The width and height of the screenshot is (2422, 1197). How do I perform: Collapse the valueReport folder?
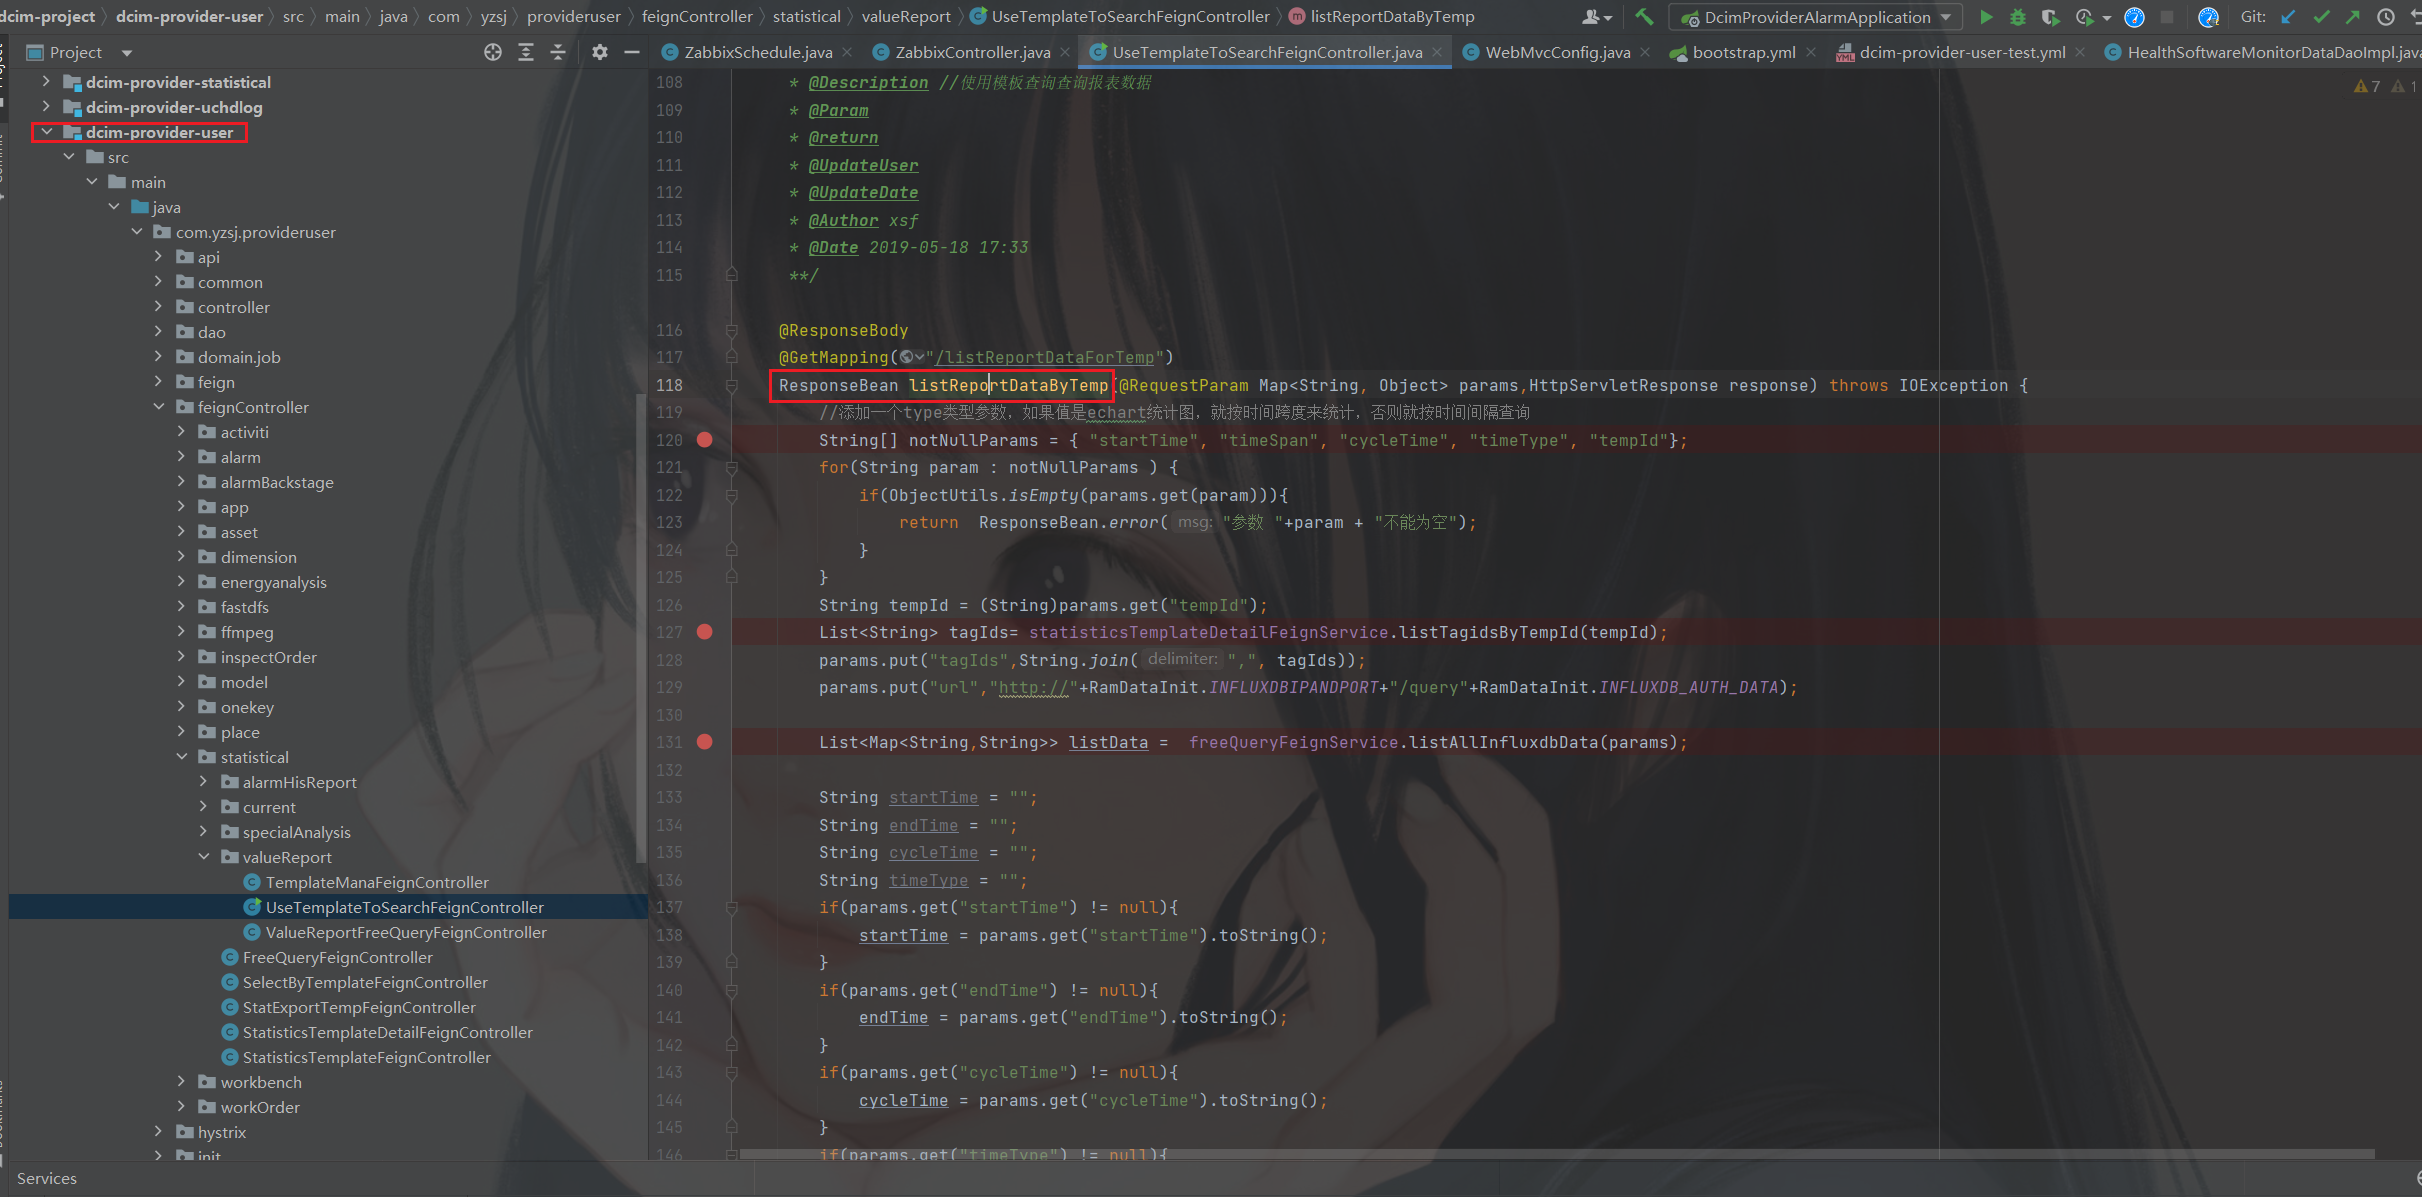pyautogui.click(x=204, y=857)
